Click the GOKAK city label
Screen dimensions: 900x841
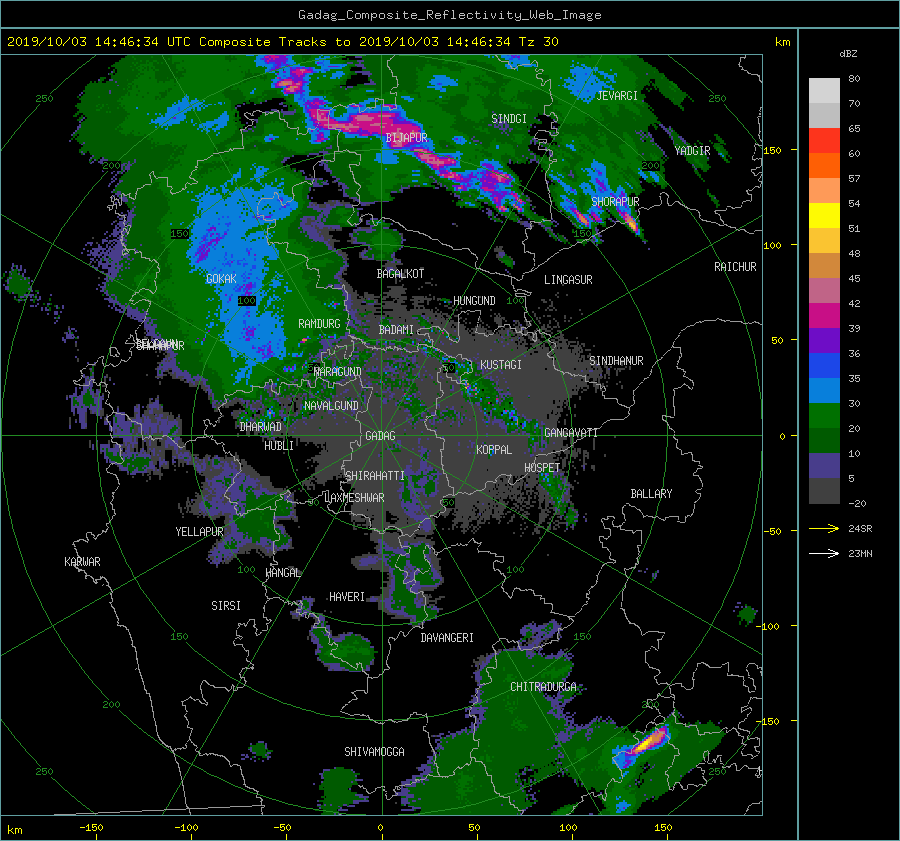click(x=222, y=279)
